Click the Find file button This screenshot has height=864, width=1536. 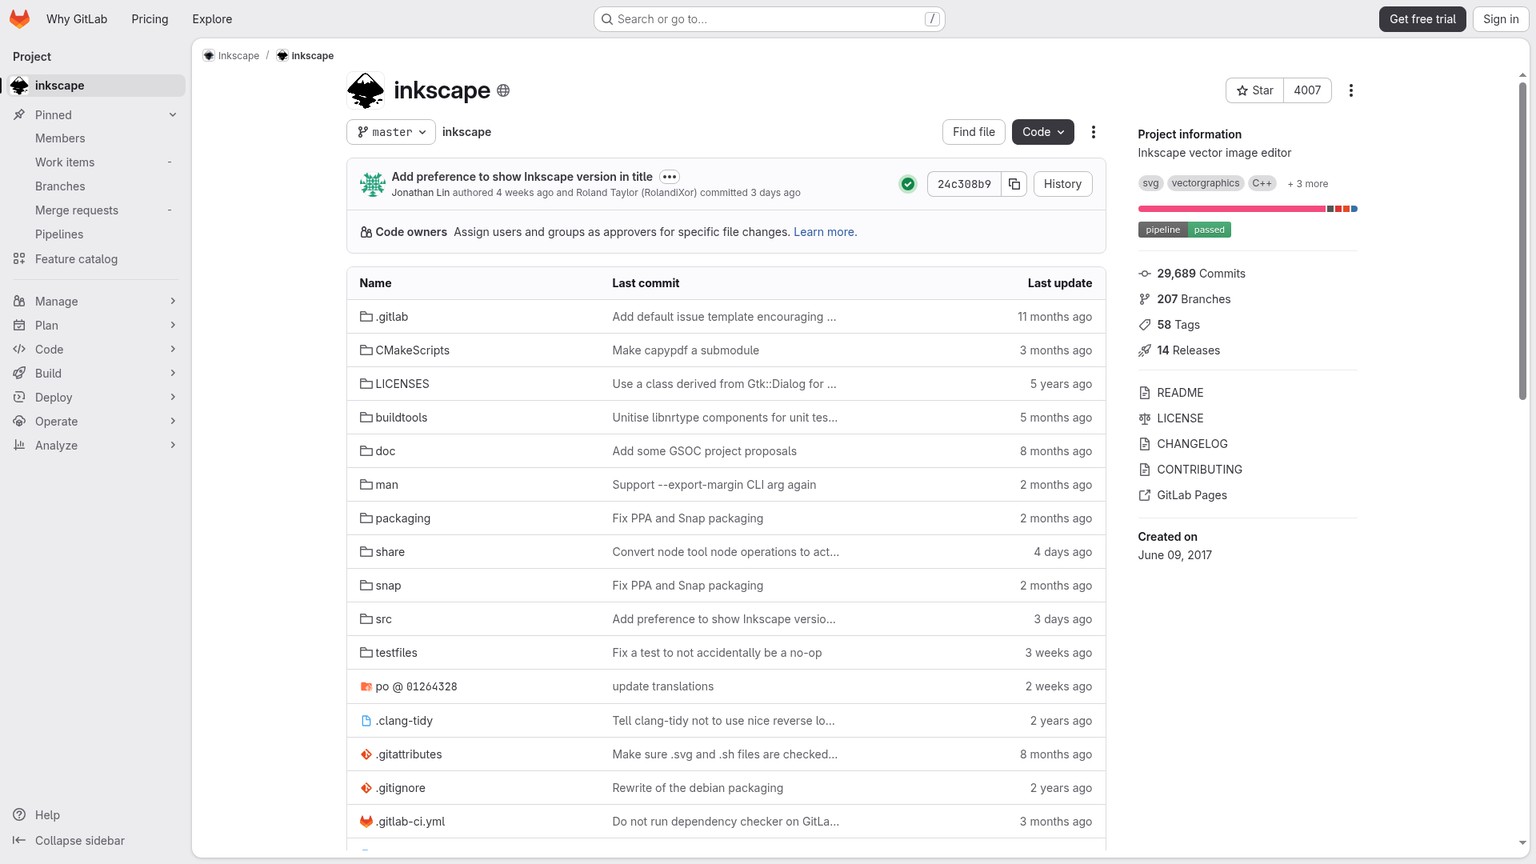[x=973, y=132]
